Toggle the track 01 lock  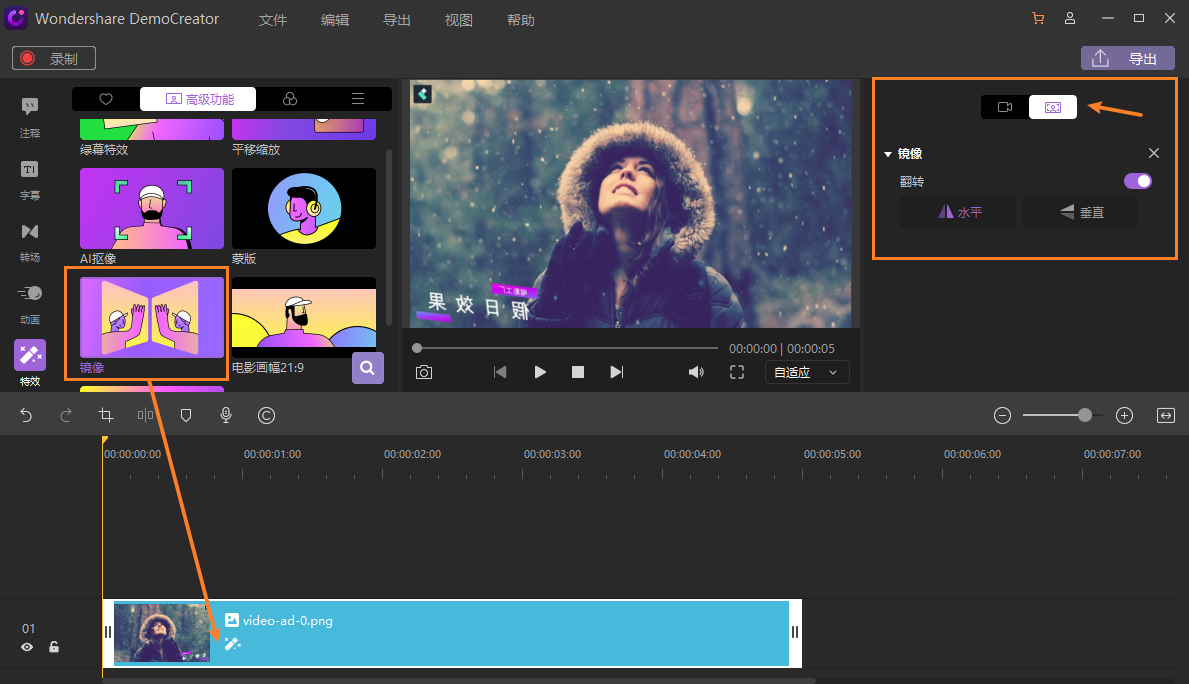coord(54,647)
